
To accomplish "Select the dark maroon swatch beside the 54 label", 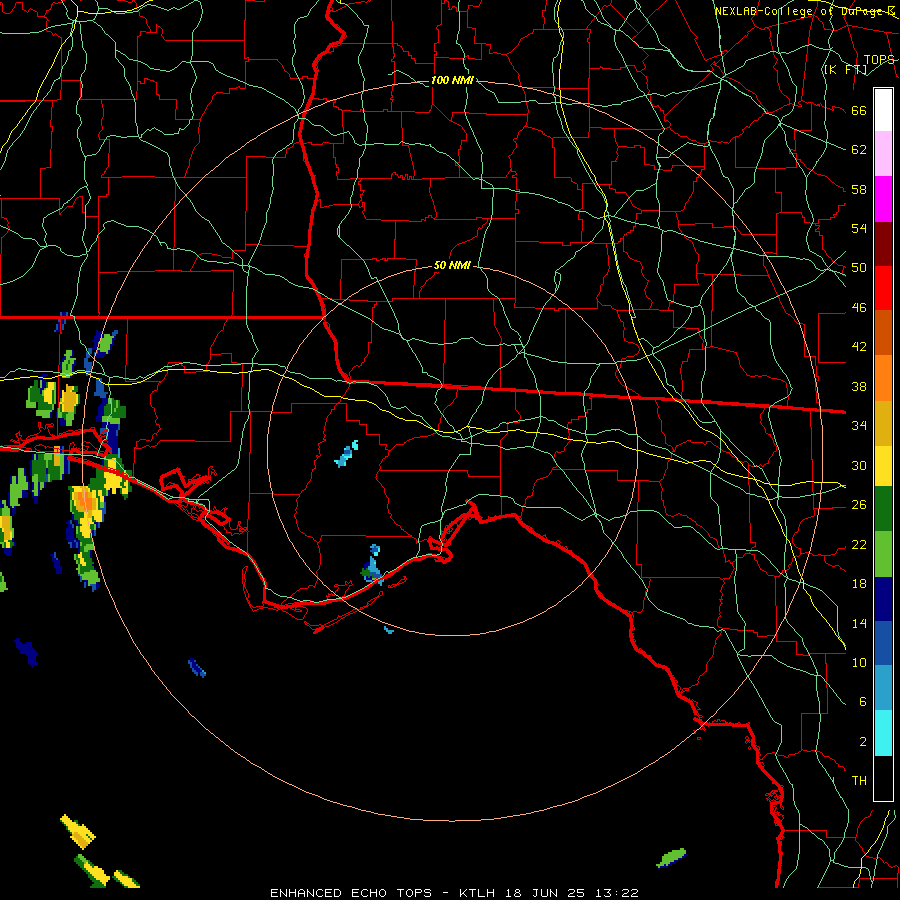I will [883, 243].
